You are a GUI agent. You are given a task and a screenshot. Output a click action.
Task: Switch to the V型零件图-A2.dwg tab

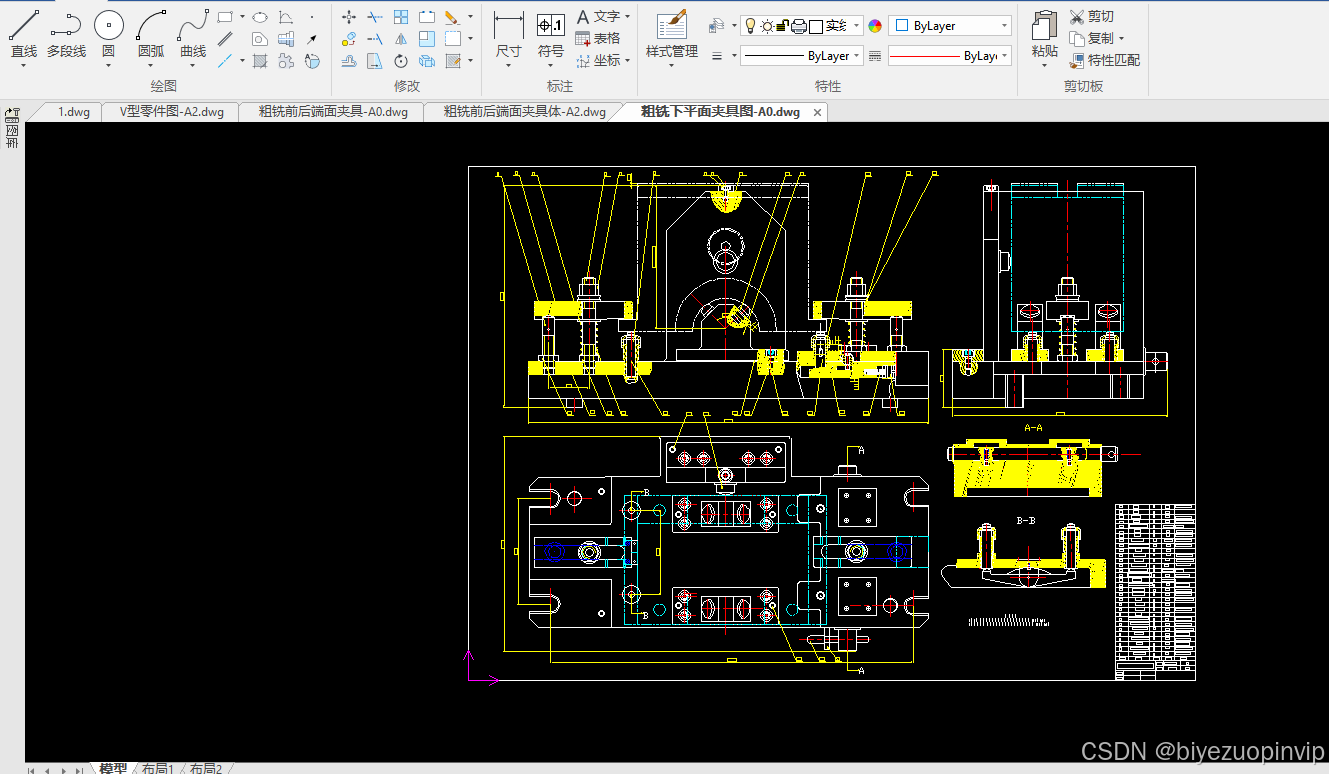point(171,112)
